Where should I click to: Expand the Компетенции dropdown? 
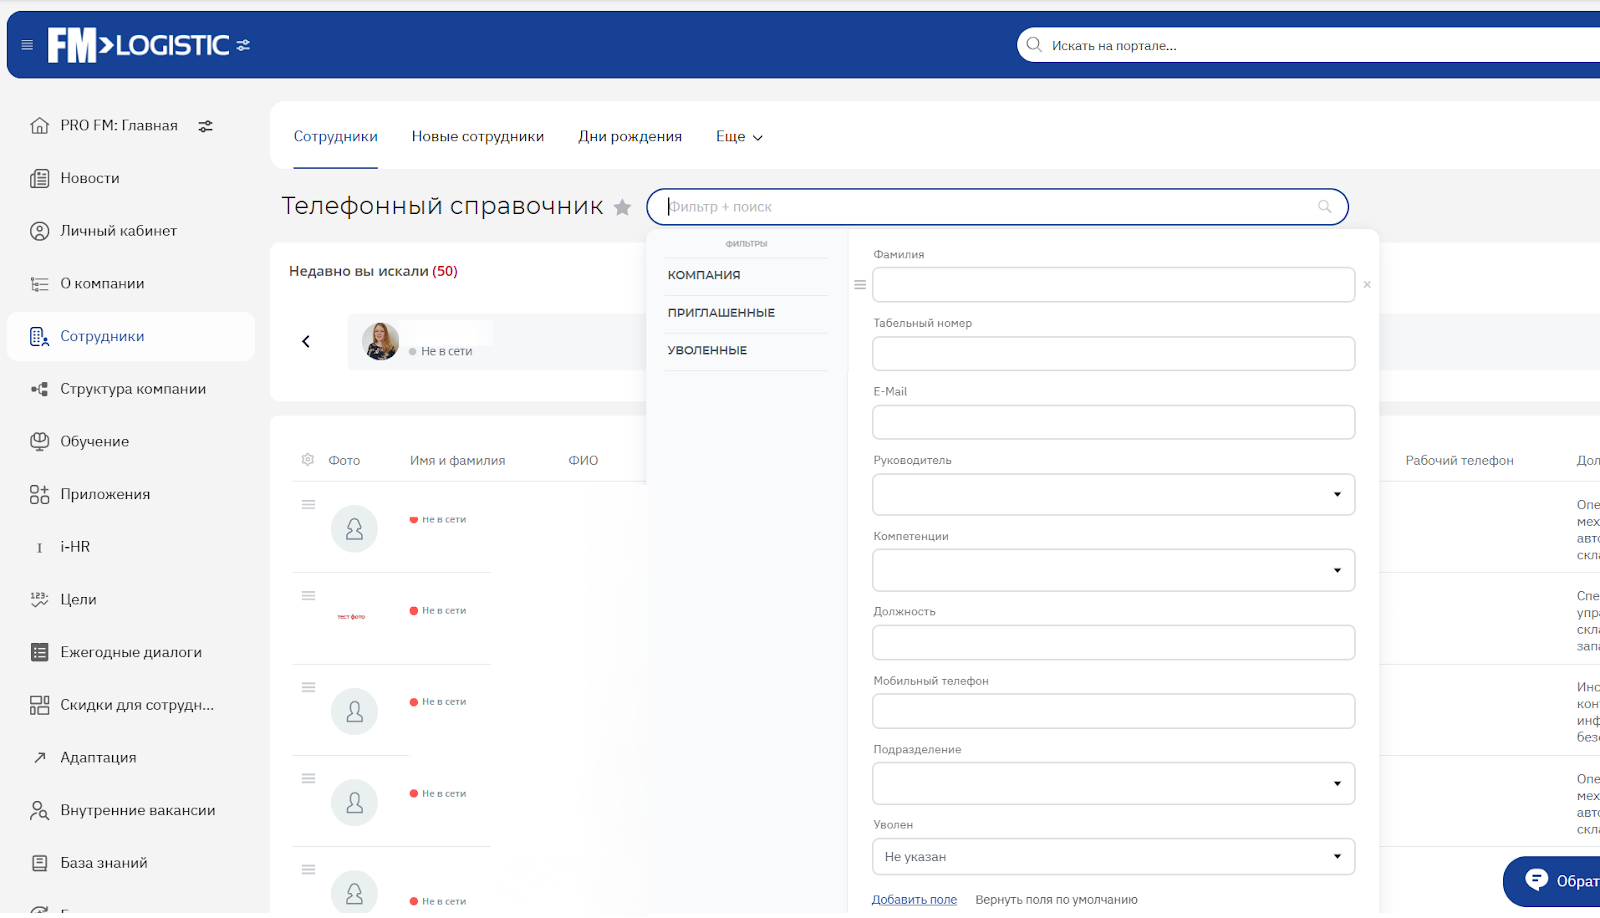(1113, 570)
